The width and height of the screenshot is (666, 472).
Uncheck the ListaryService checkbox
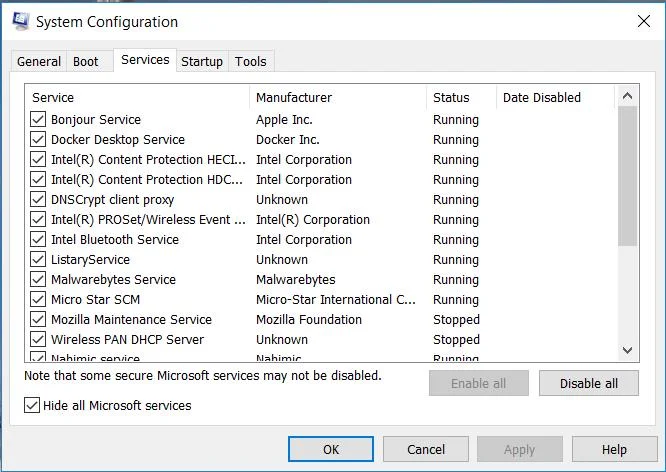38,259
